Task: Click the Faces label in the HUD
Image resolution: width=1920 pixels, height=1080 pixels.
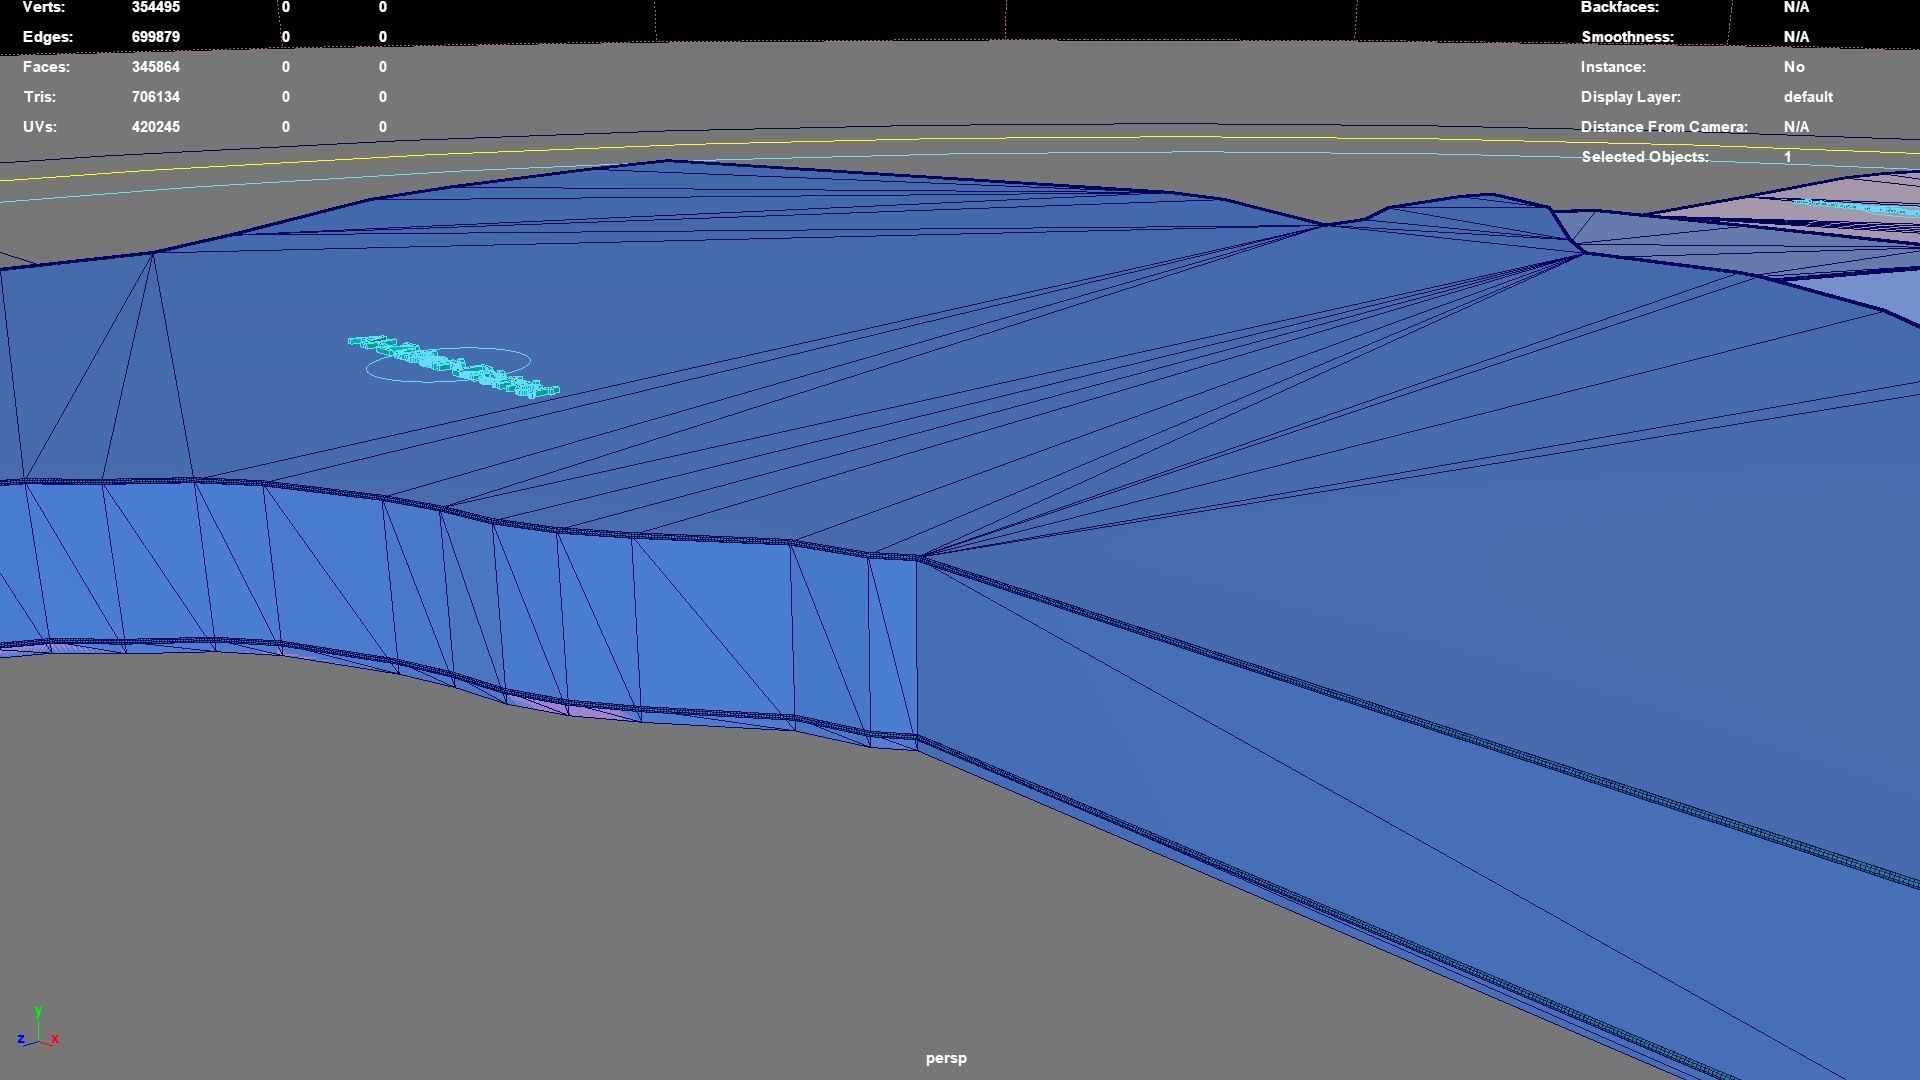Action: tap(46, 67)
